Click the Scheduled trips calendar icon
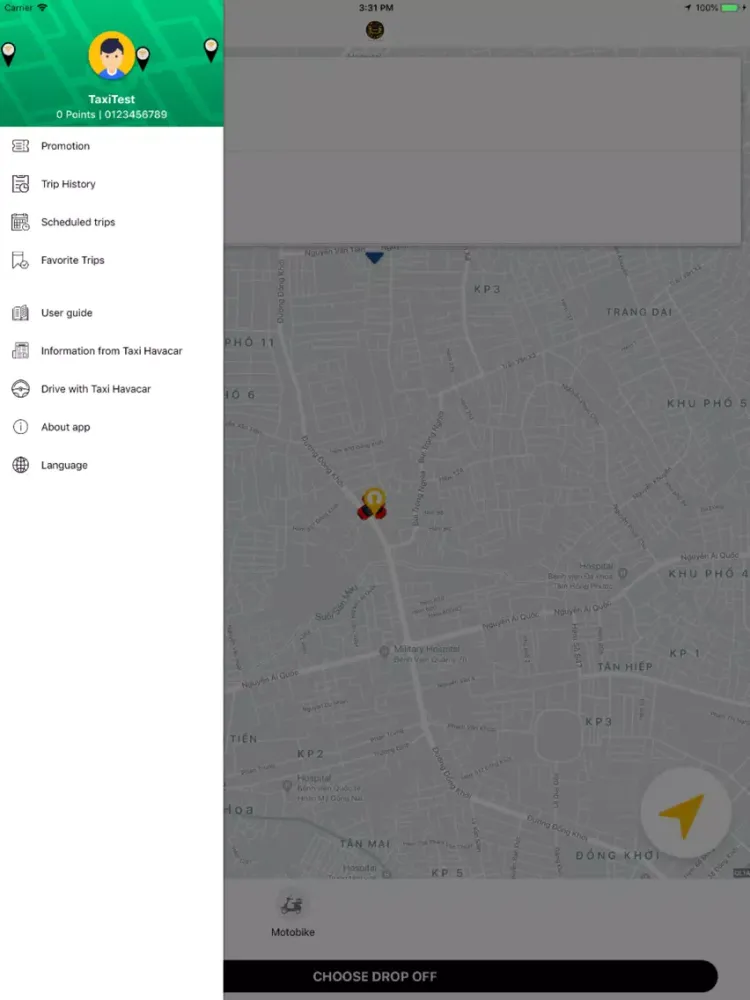This screenshot has height=1000, width=750. (20, 222)
